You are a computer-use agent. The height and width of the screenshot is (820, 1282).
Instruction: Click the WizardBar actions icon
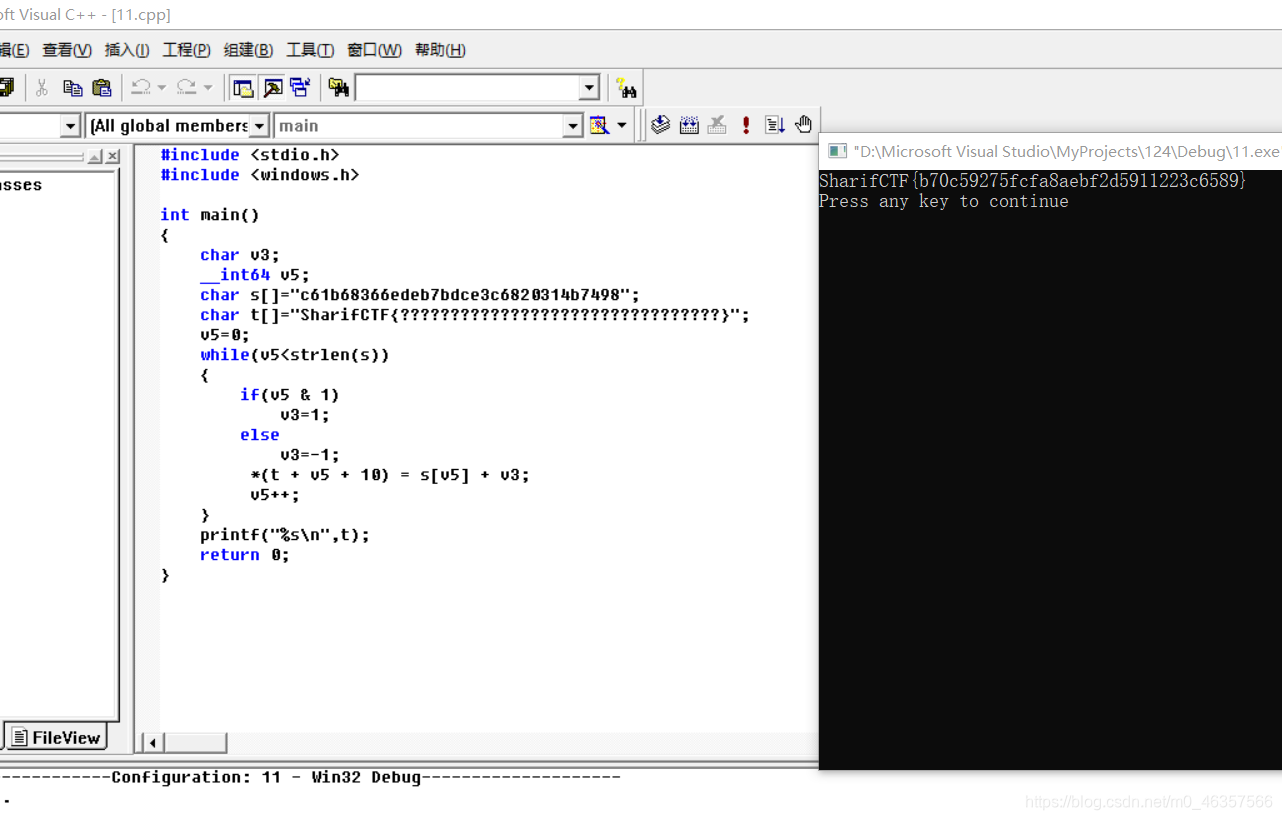pyautogui.click(x=599, y=125)
